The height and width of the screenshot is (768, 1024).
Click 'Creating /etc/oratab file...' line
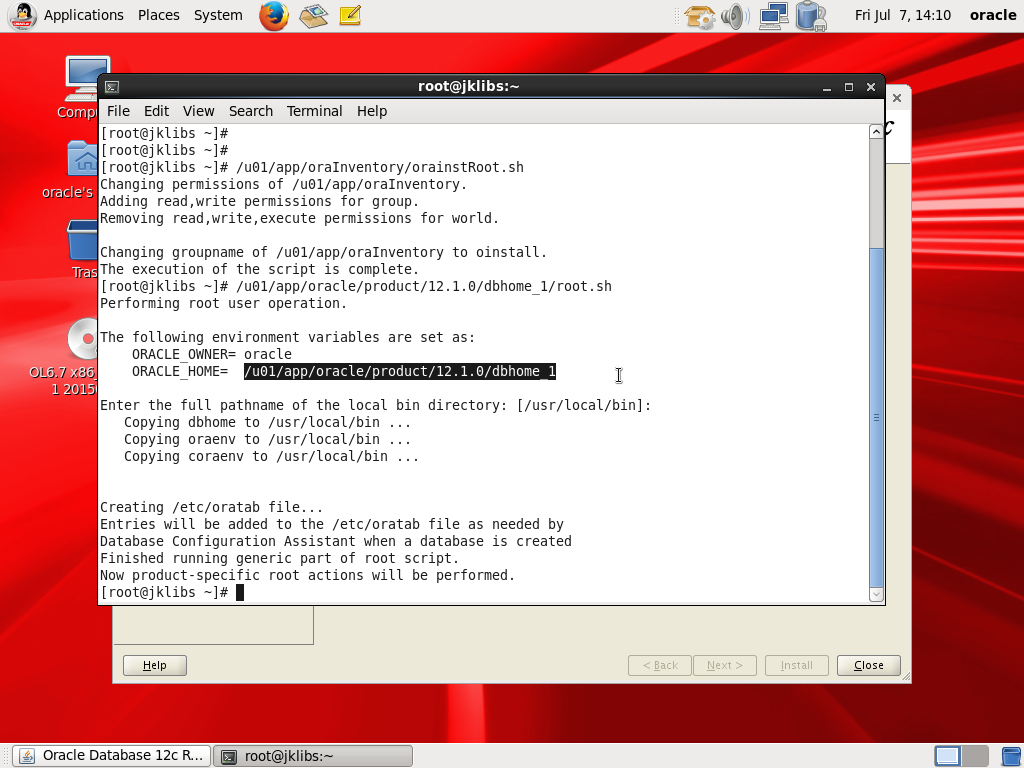[x=211, y=507]
